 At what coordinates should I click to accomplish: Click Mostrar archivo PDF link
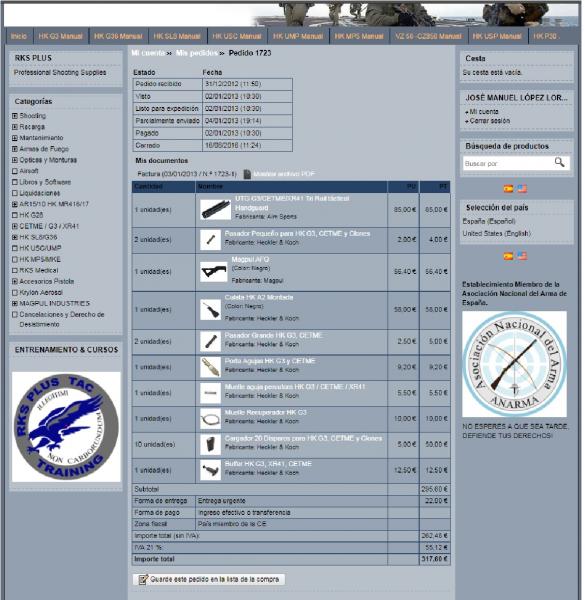tap(284, 174)
